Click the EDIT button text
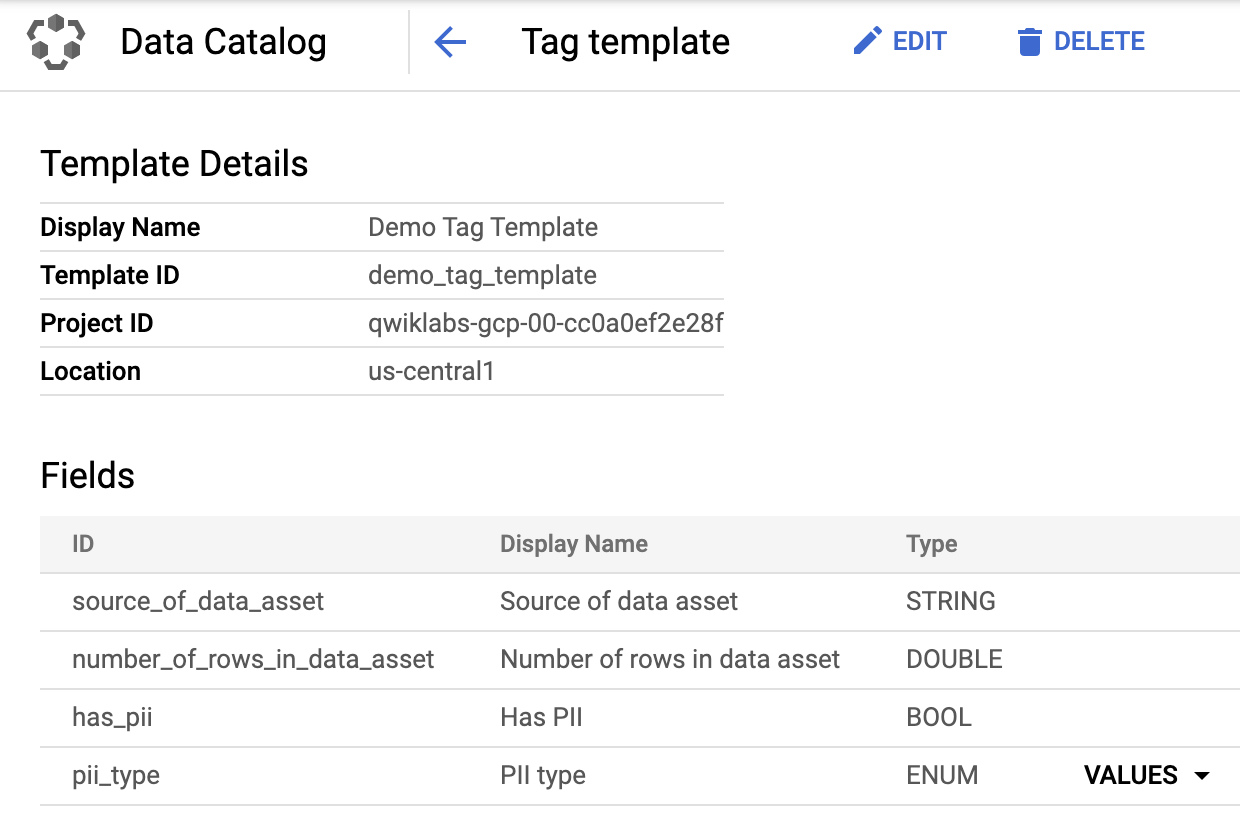 click(x=919, y=42)
